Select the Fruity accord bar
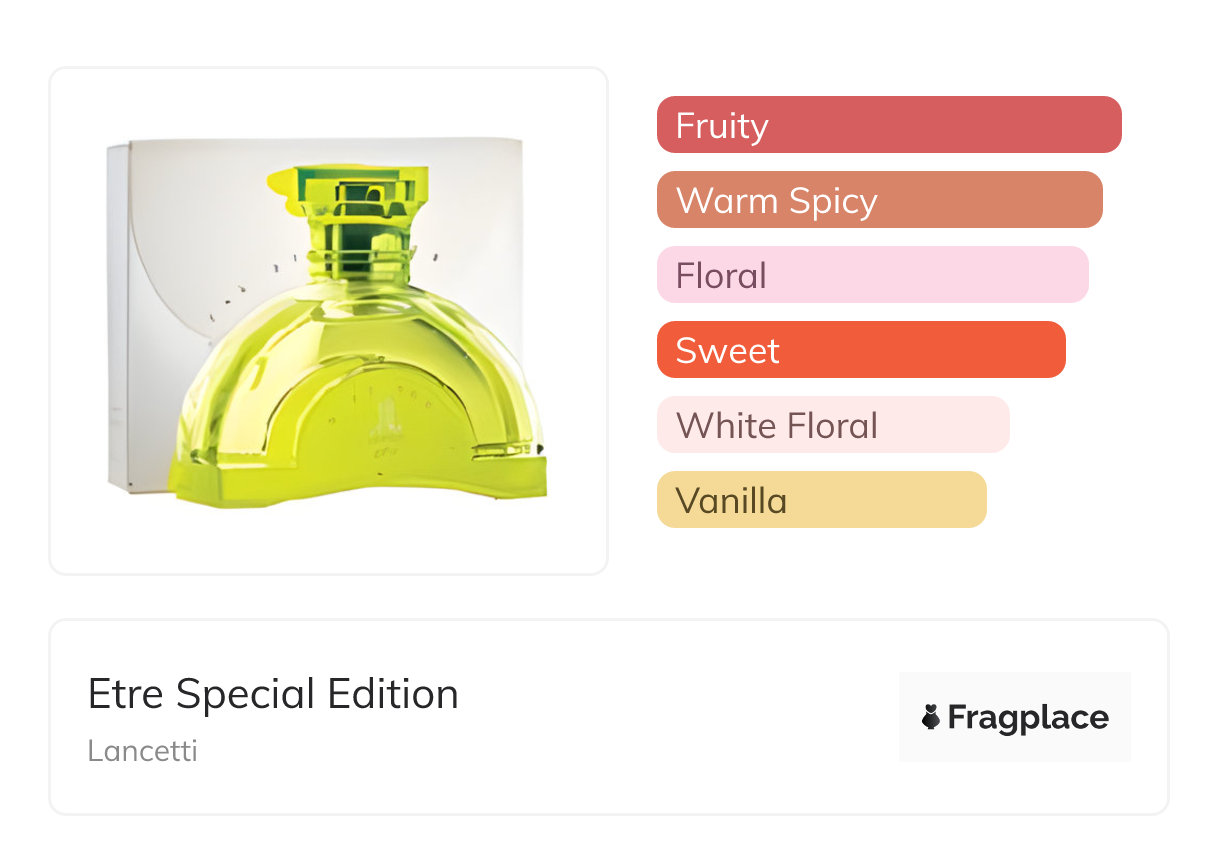Image resolution: width=1218 pixels, height=864 pixels. (888, 125)
